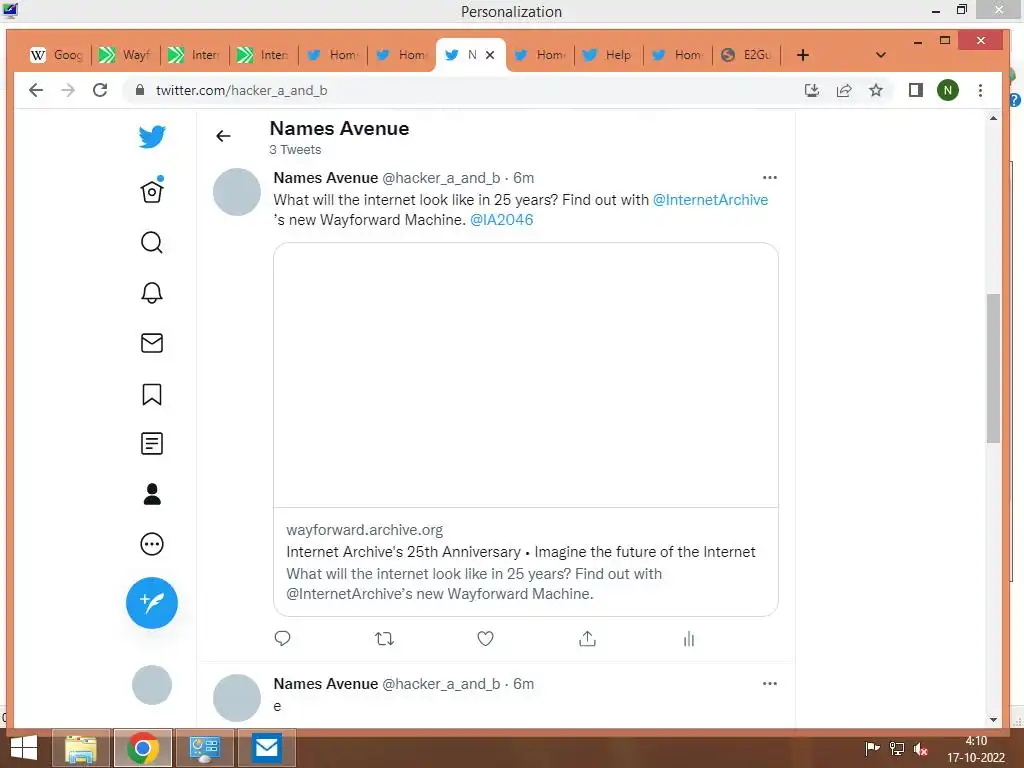The width and height of the screenshot is (1024, 768).
Task: Open Notifications bell icon
Action: tap(152, 293)
